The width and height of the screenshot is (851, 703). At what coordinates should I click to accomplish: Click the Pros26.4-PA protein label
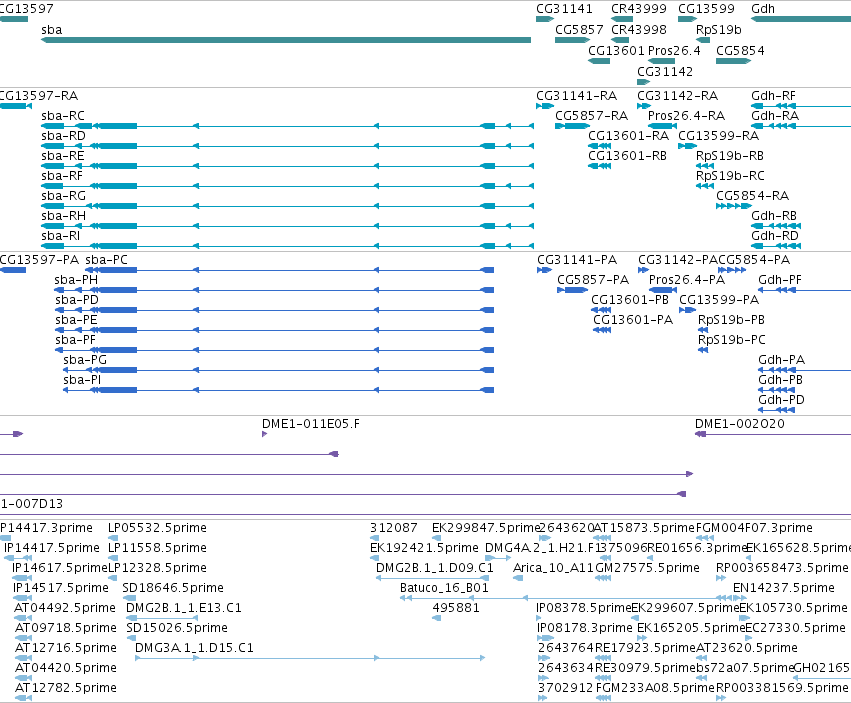pos(687,280)
